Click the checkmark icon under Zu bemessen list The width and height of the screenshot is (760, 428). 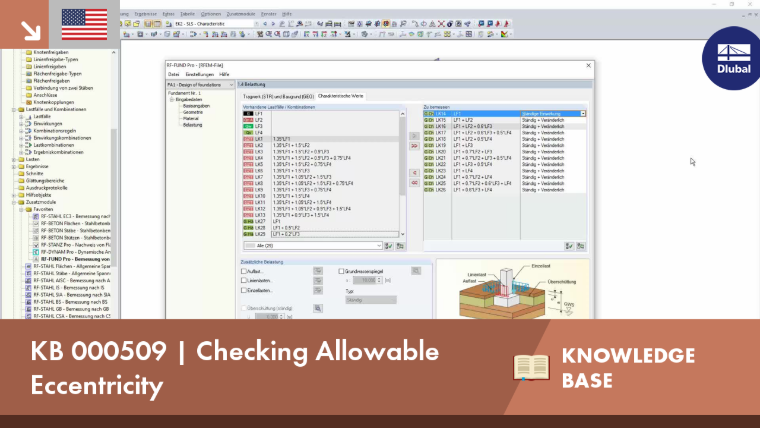[x=569, y=246]
